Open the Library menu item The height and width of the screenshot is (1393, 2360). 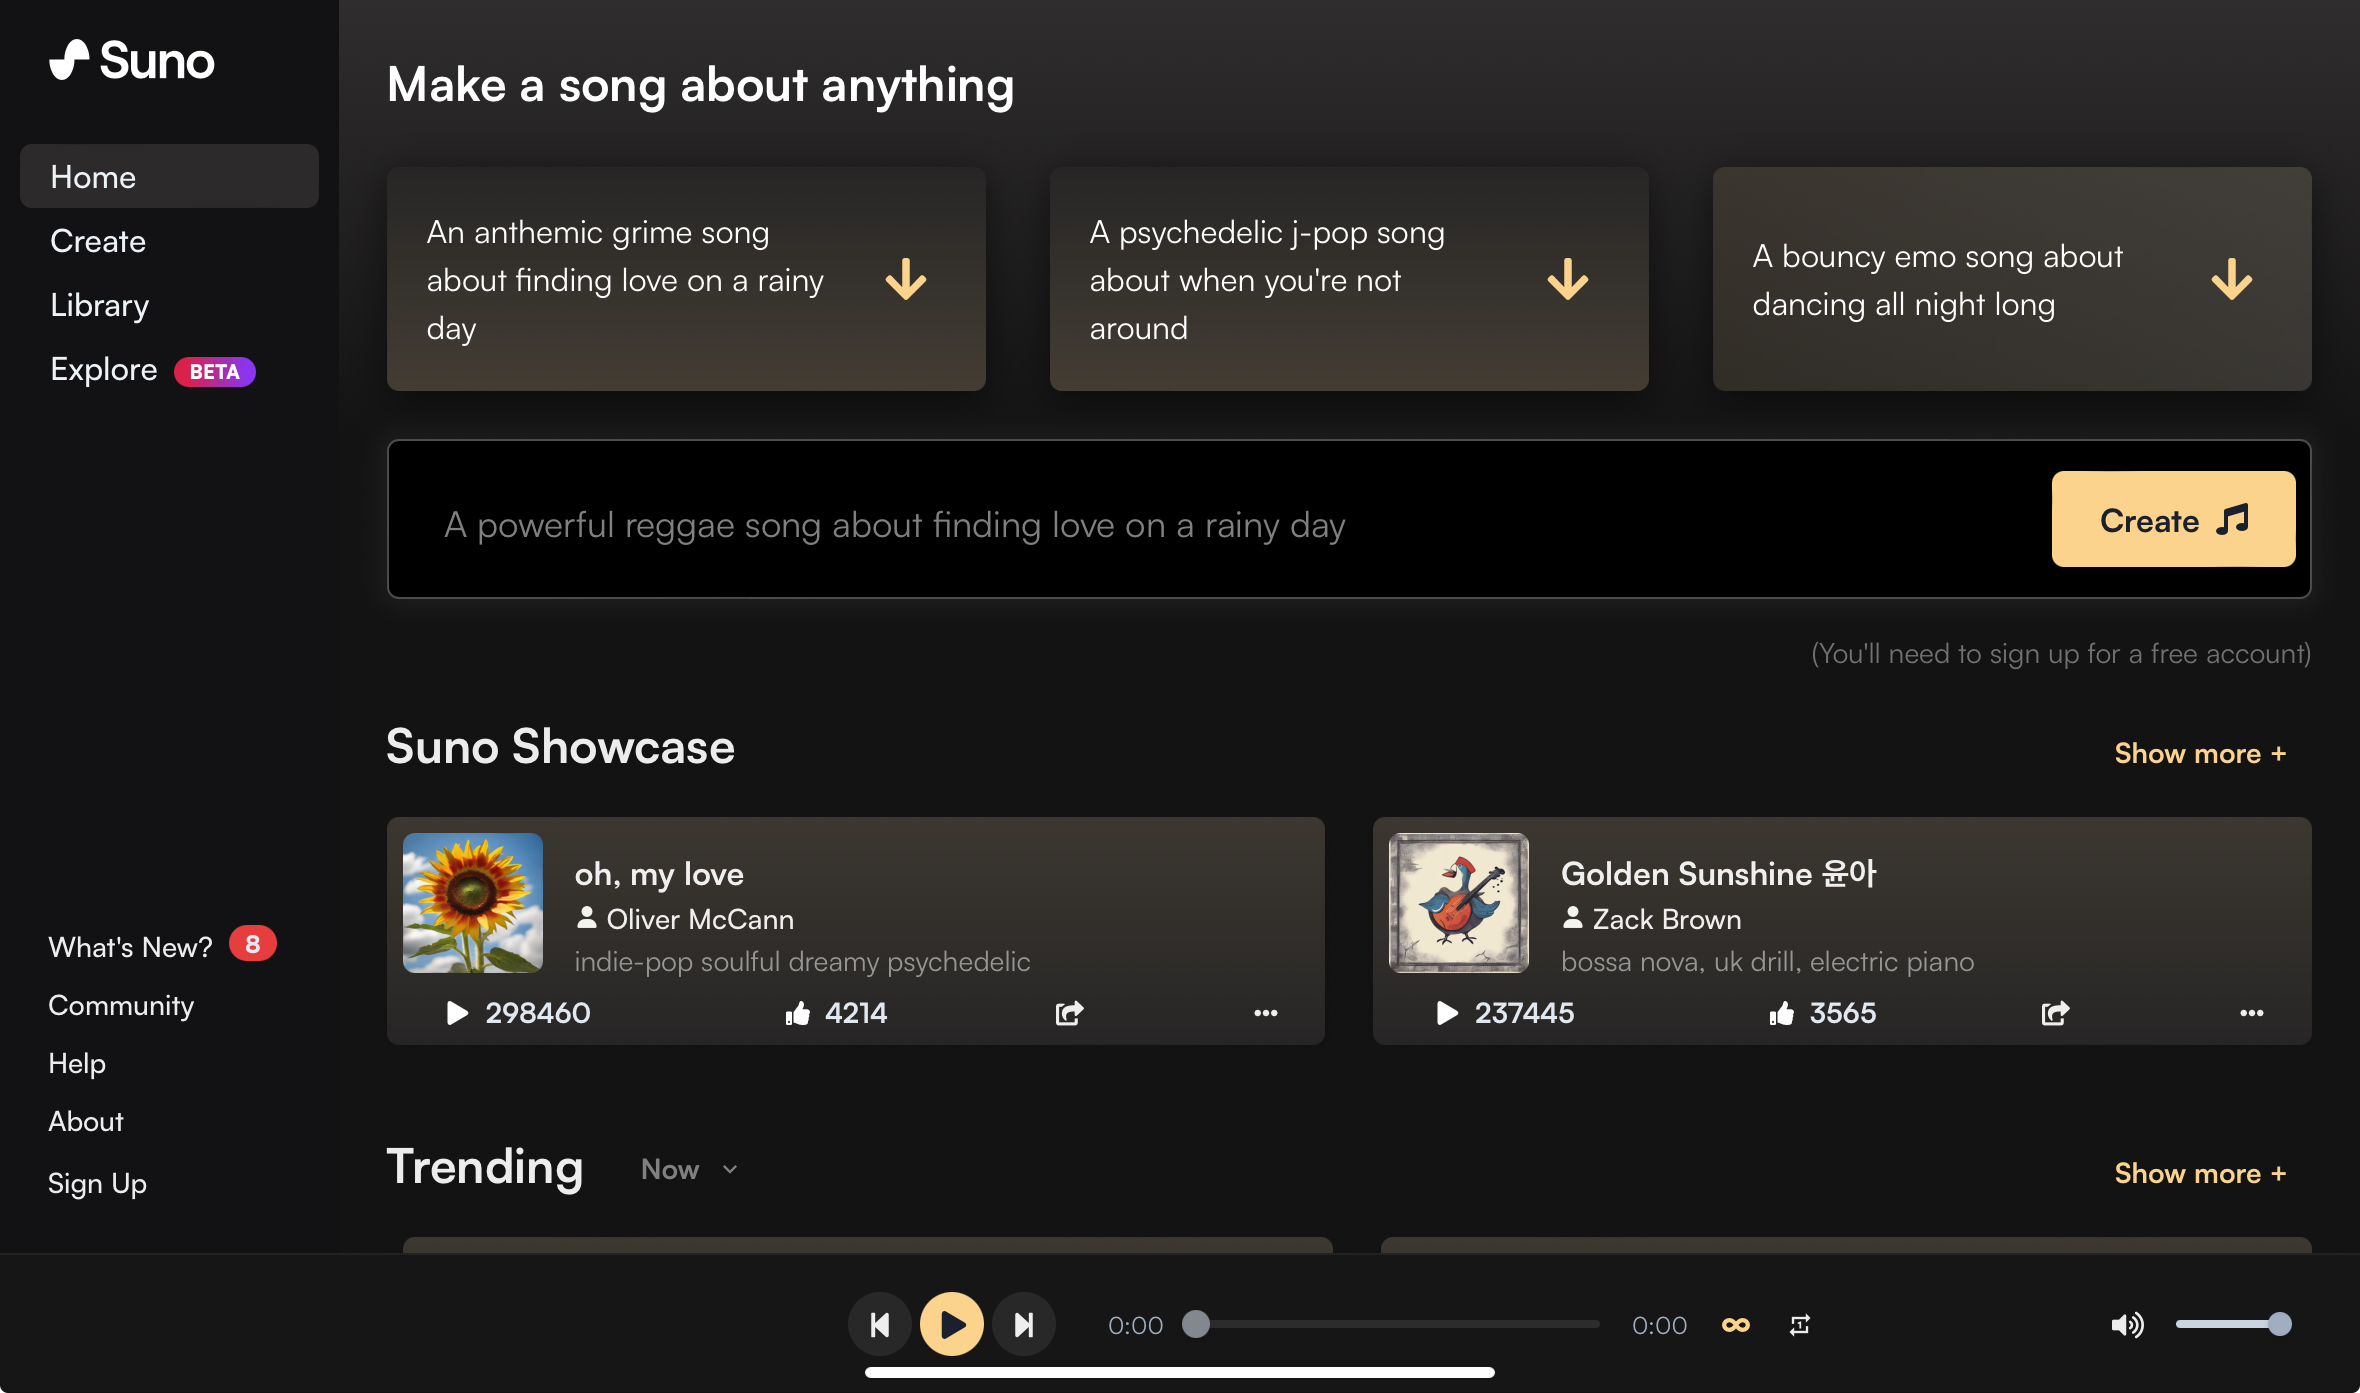click(100, 305)
